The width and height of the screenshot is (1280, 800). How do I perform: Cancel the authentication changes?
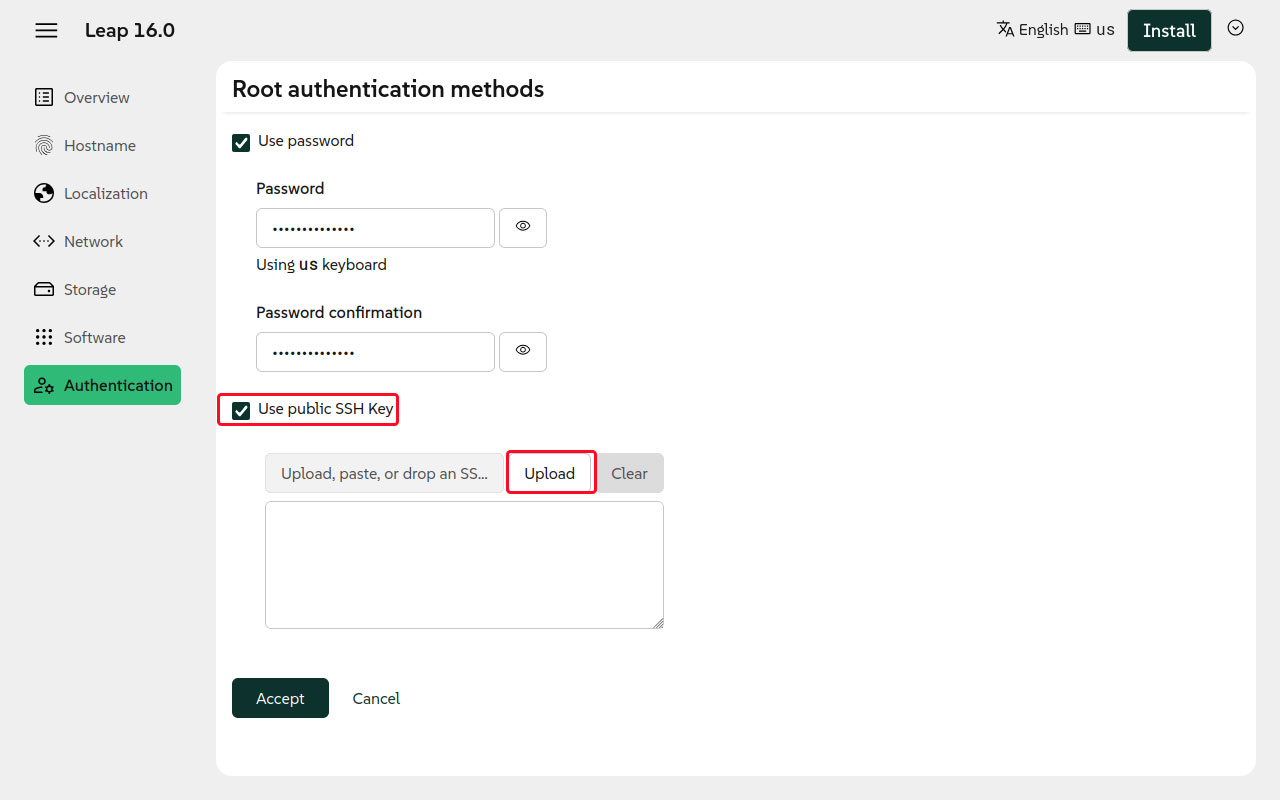[376, 698]
